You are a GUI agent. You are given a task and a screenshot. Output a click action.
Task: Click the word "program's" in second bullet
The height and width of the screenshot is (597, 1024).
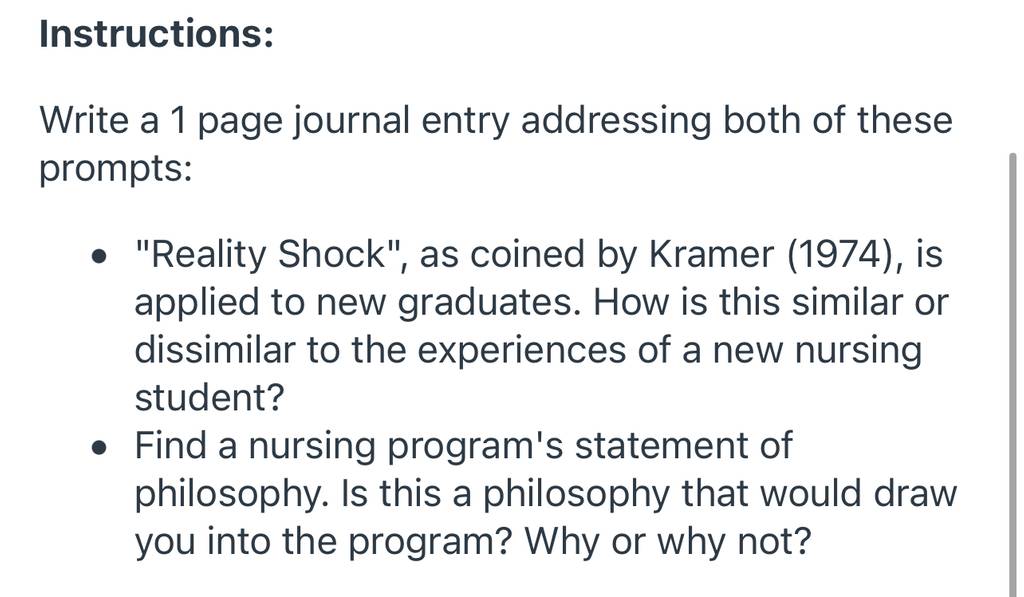(474, 447)
